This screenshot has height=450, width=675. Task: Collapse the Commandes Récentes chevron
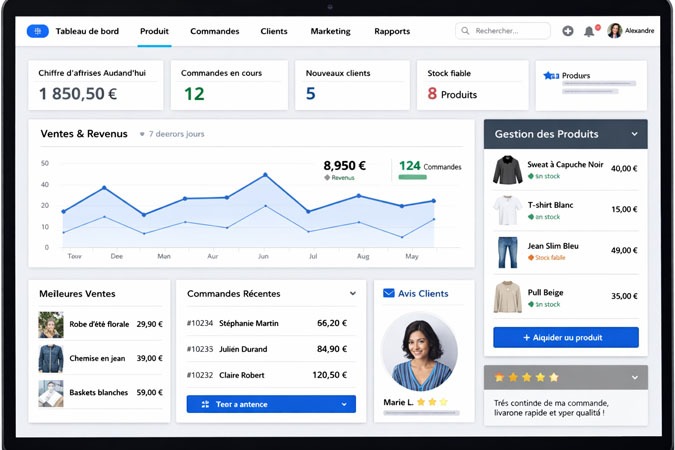tap(353, 294)
